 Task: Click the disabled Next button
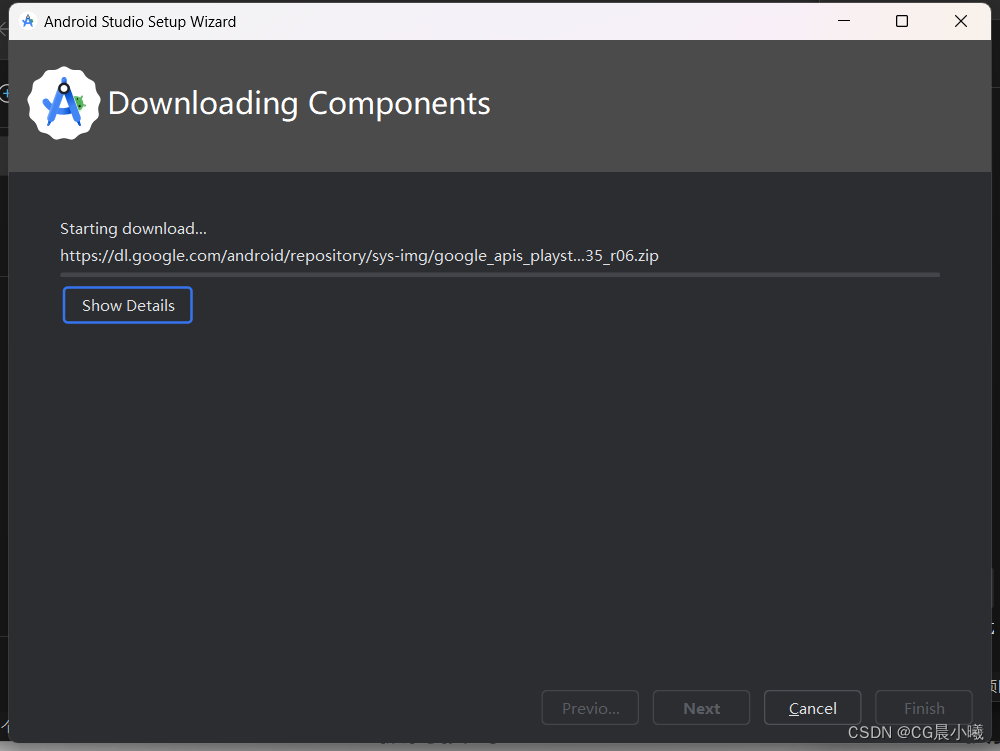702,708
